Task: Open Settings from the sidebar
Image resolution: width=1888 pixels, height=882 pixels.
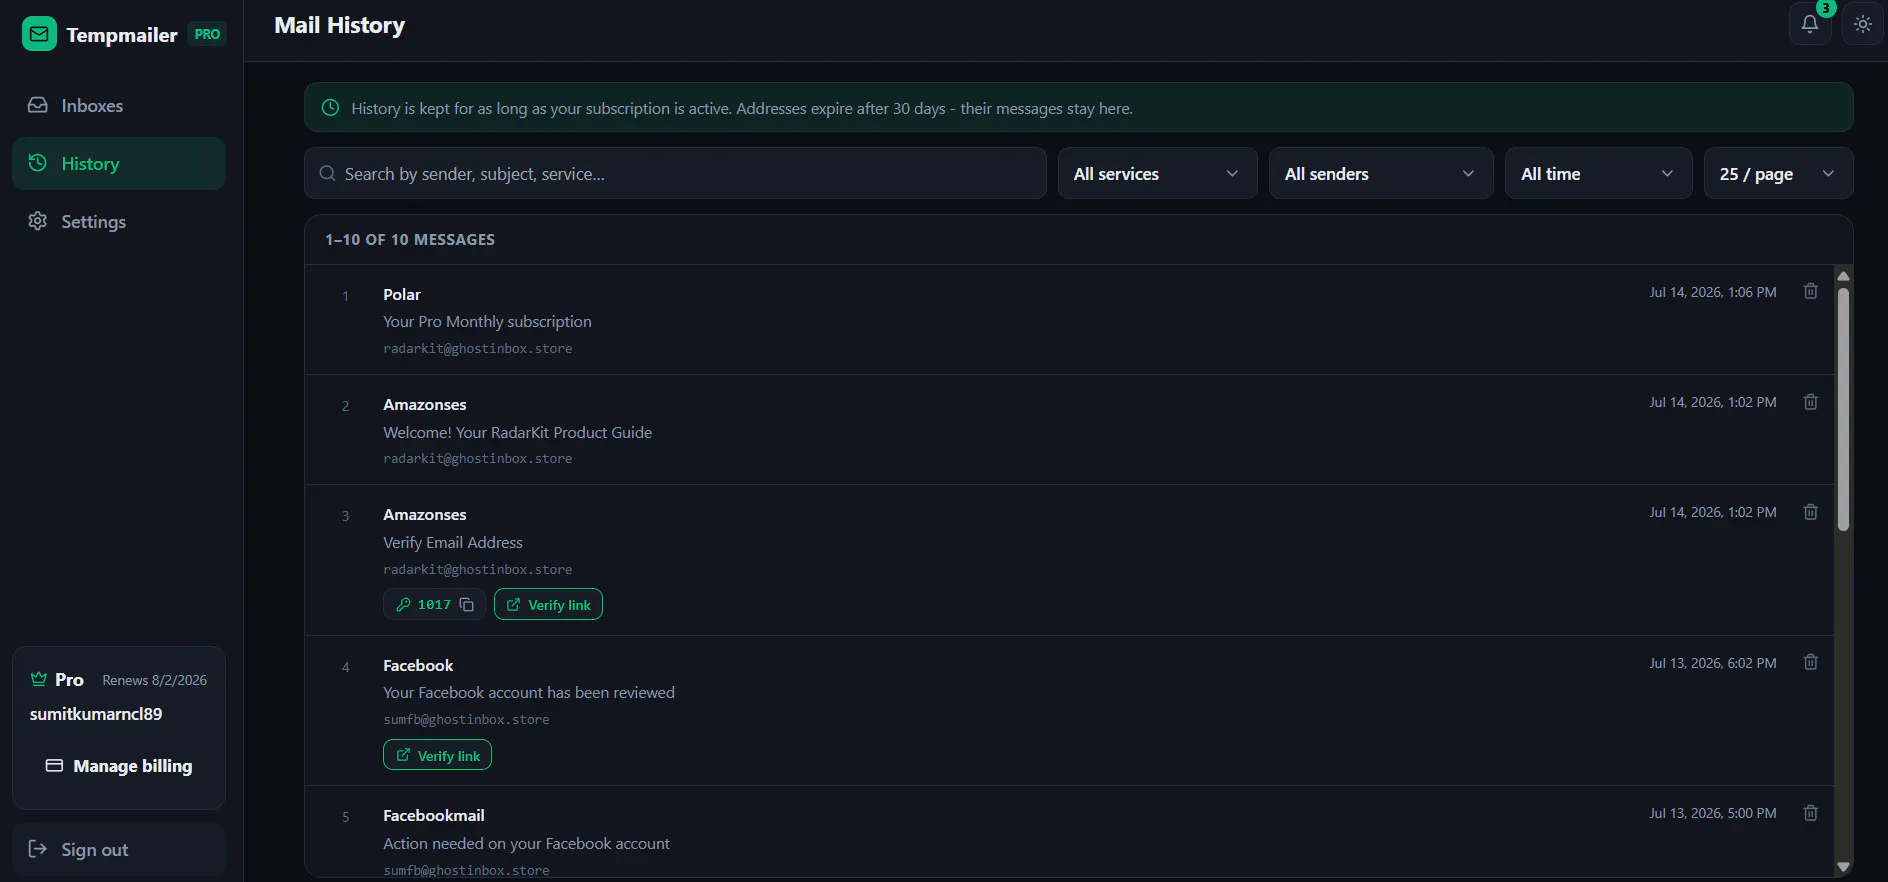Action: [x=119, y=221]
